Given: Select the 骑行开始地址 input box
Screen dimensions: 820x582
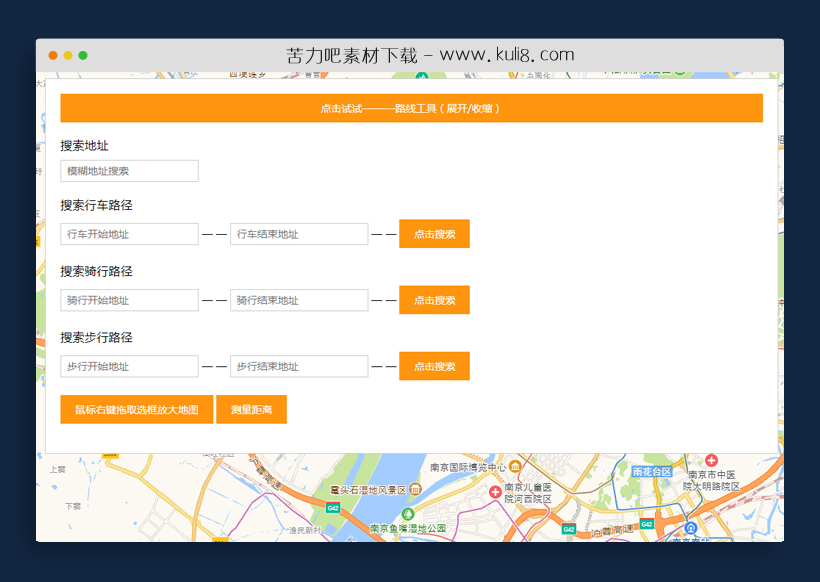Looking at the screenshot, I should pyautogui.click(x=128, y=299).
